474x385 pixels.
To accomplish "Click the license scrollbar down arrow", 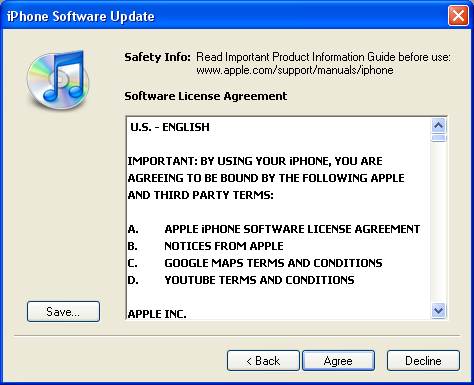I will click(438, 311).
